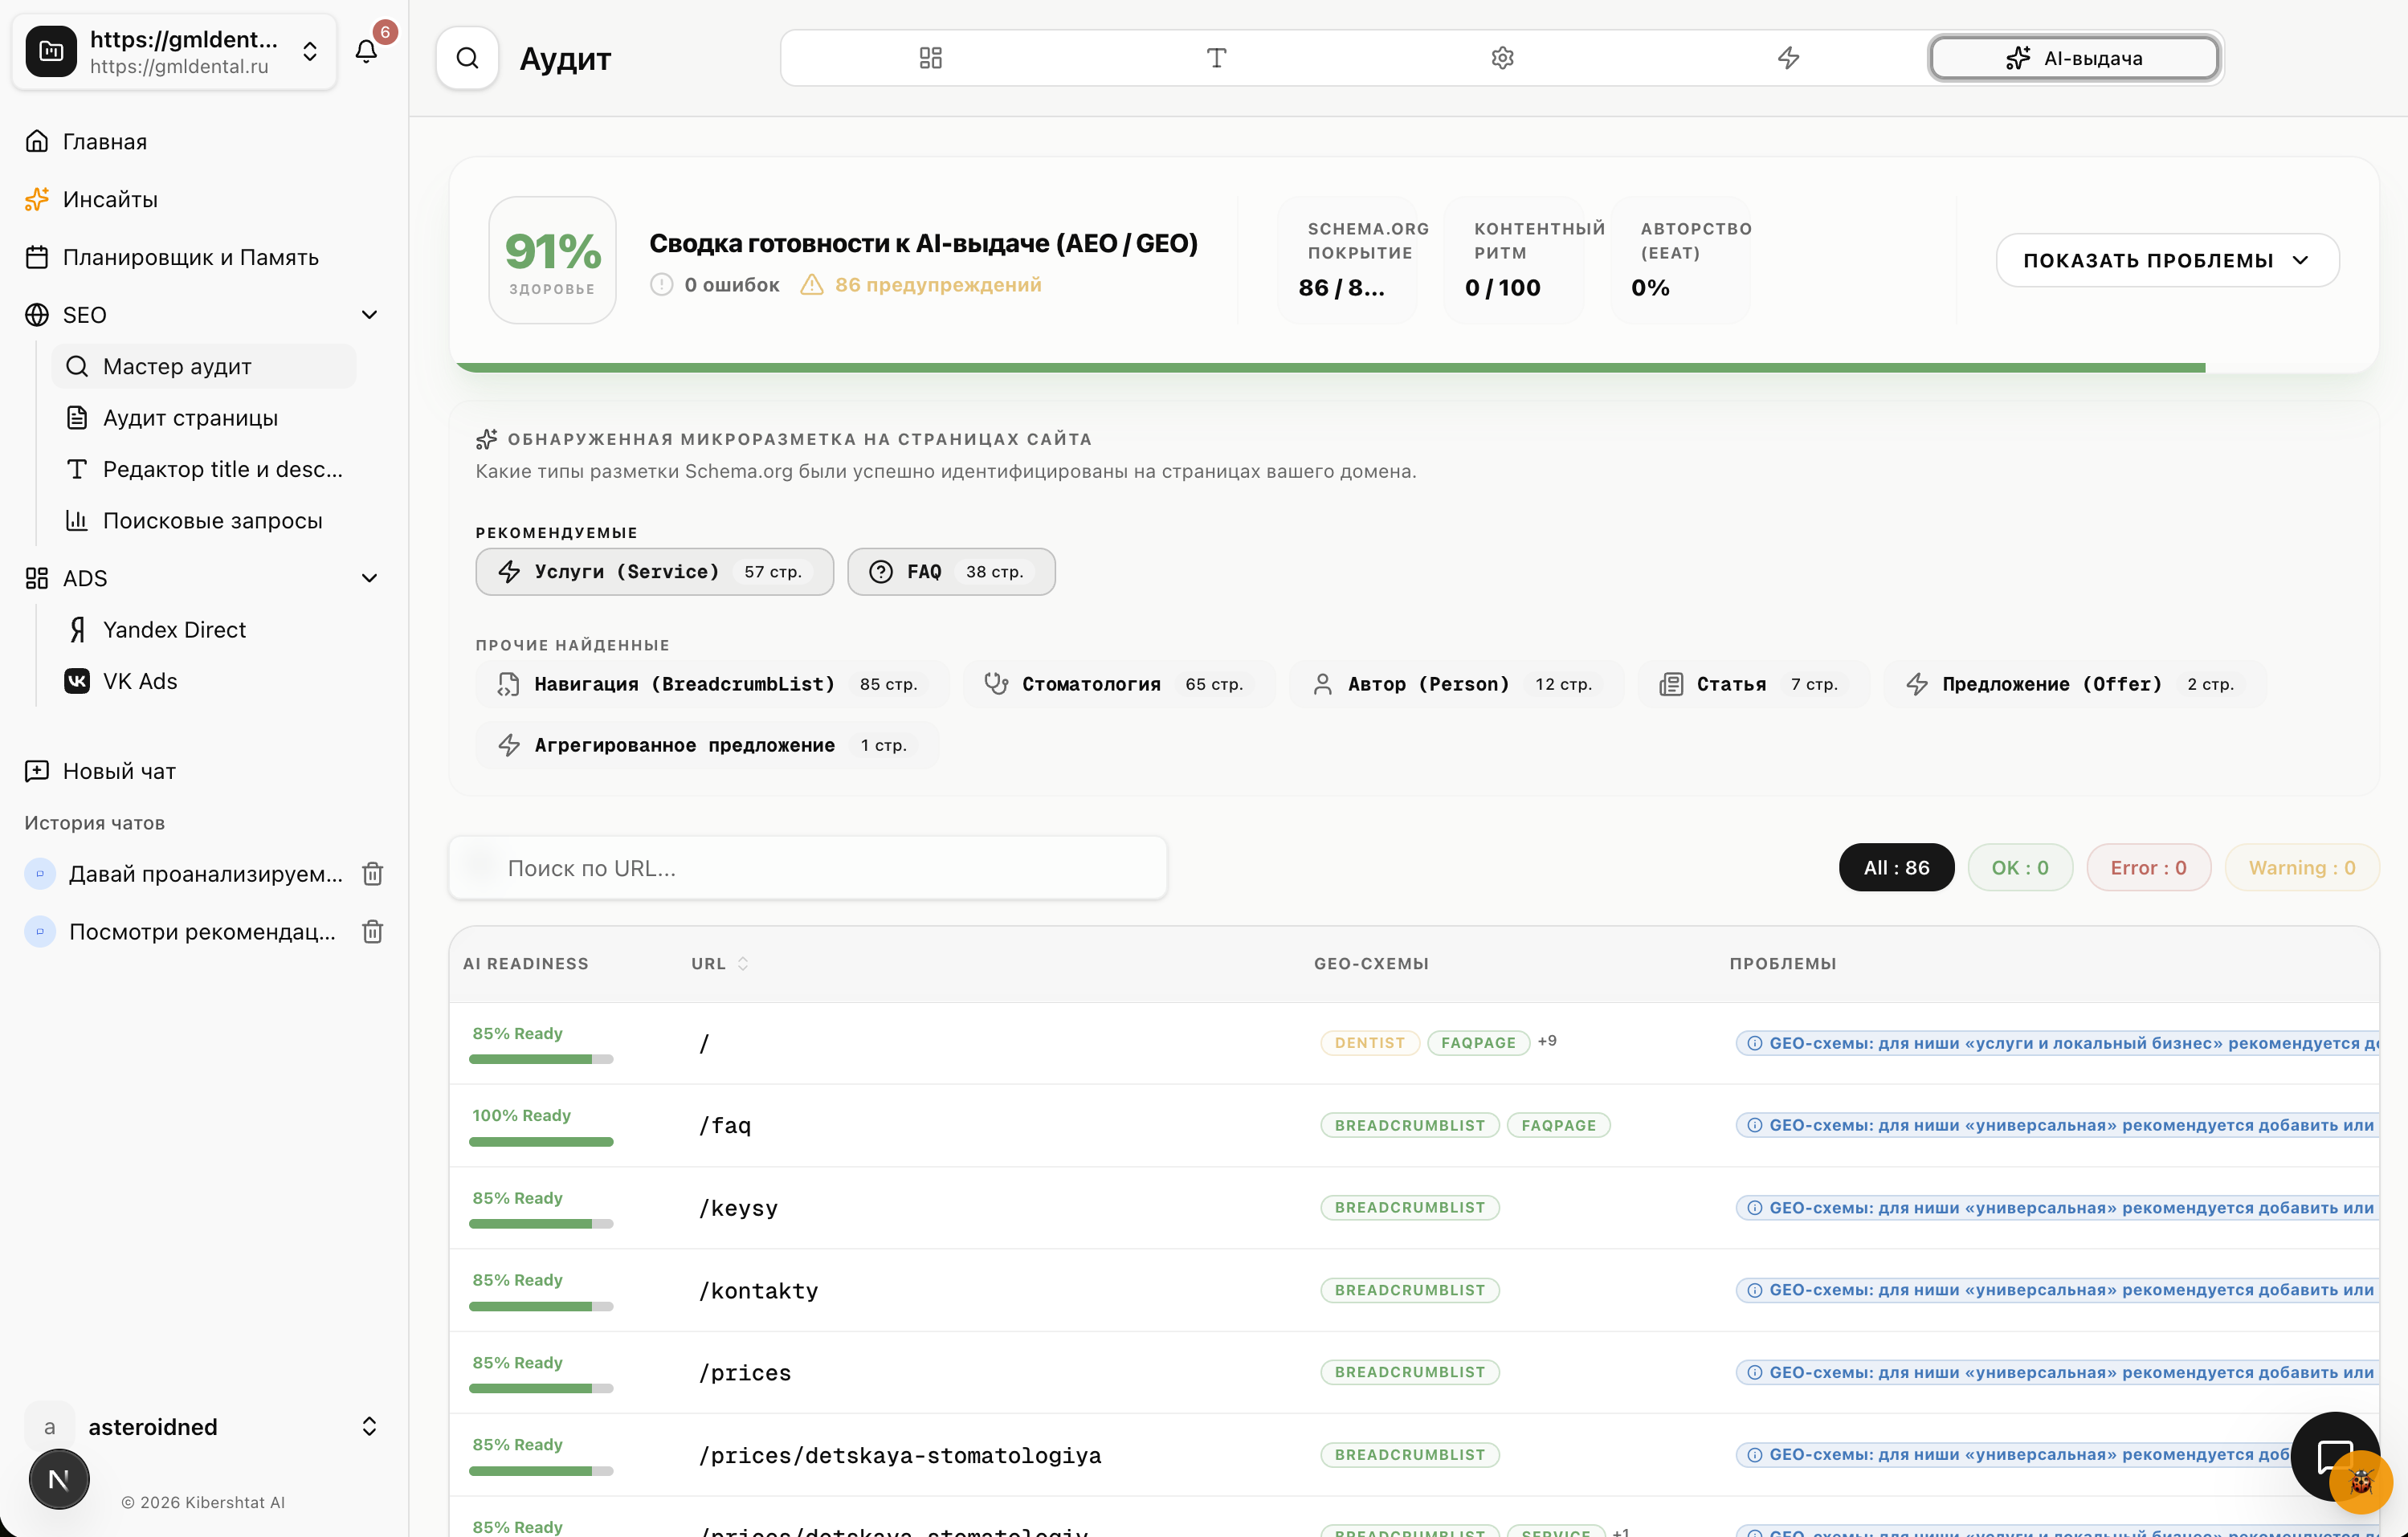
Task: Click the search magnifier icon beside Аудит
Action: [467, 58]
